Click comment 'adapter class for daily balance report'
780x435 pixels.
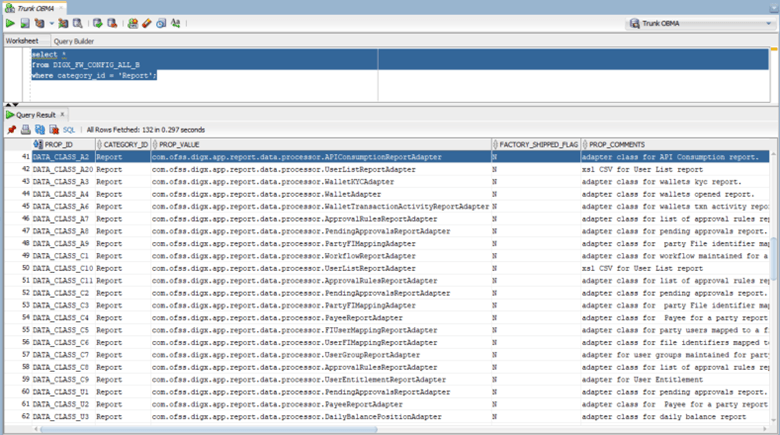click(x=664, y=417)
